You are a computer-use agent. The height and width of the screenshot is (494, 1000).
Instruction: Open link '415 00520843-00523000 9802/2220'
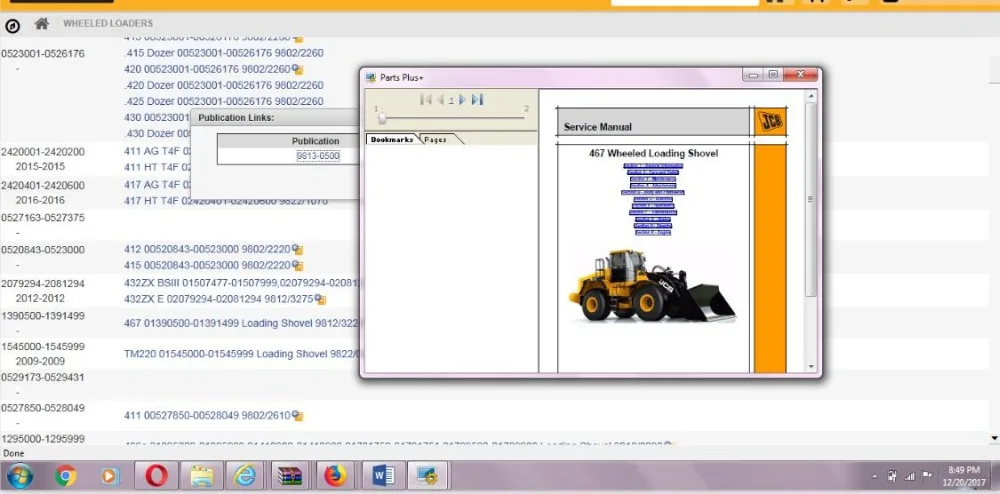207,265
